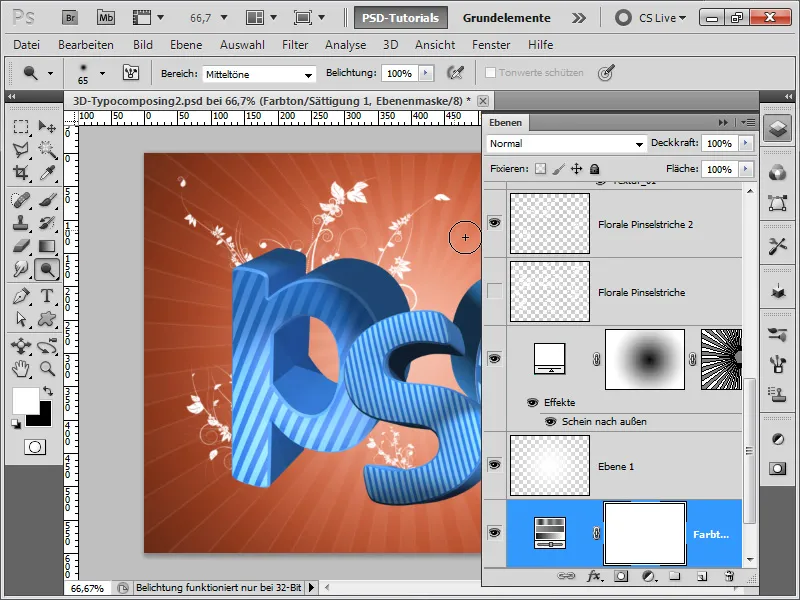
Task: Select the Zoom tool in toolbox
Action: (x=47, y=369)
